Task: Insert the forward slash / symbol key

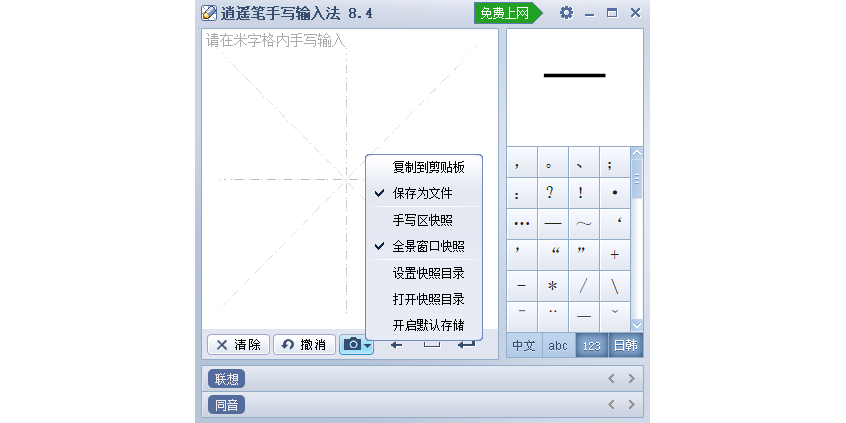Action: pos(584,286)
